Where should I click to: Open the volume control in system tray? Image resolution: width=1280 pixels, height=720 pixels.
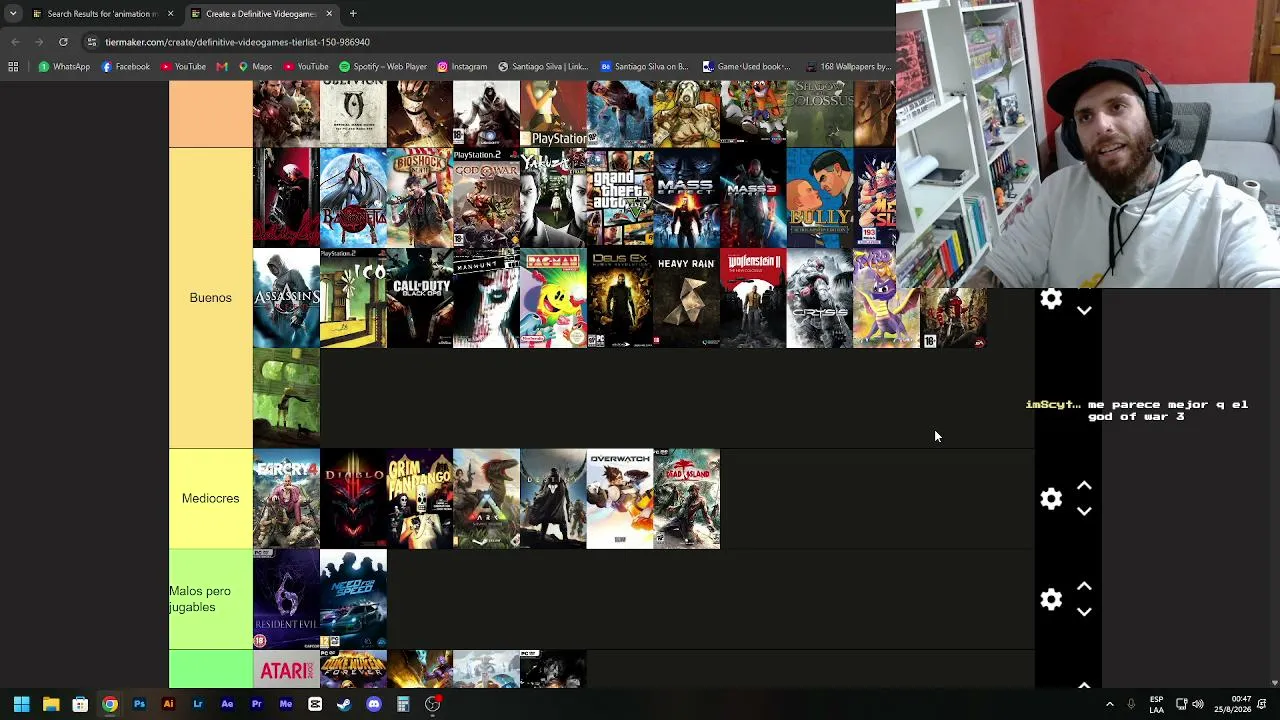tap(1198, 704)
